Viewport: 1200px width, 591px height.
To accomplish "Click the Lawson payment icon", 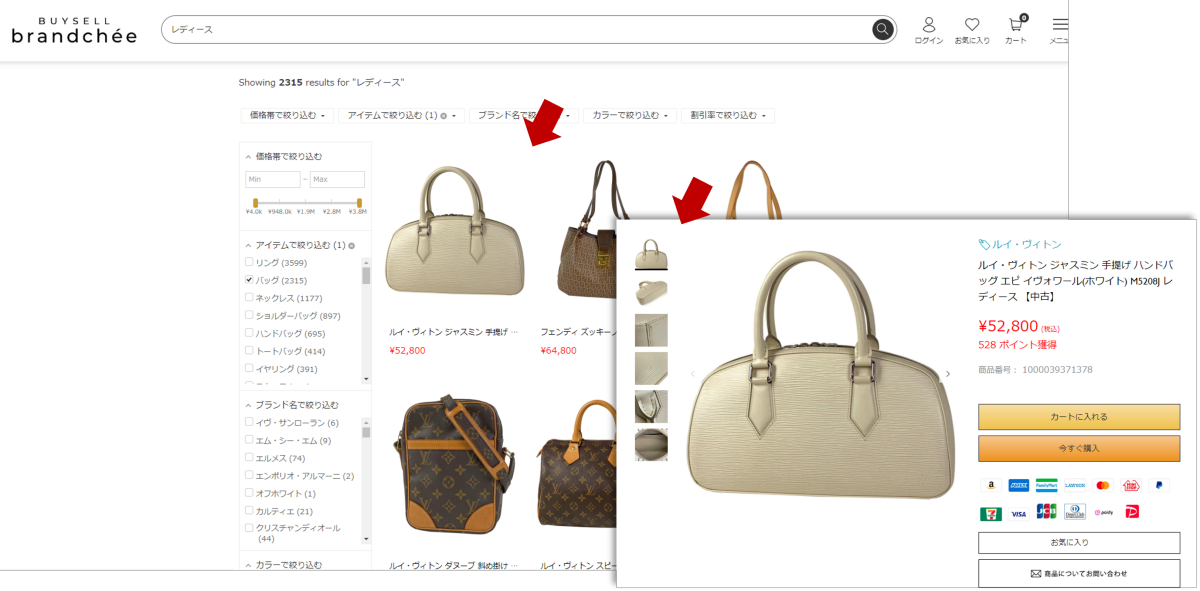I will click(1075, 485).
